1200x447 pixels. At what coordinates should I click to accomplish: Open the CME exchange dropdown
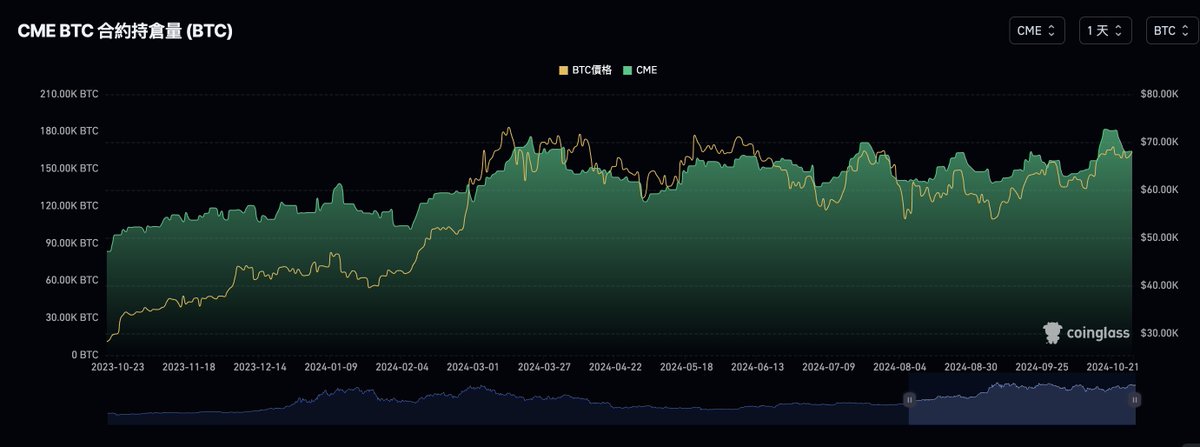(x=1037, y=31)
